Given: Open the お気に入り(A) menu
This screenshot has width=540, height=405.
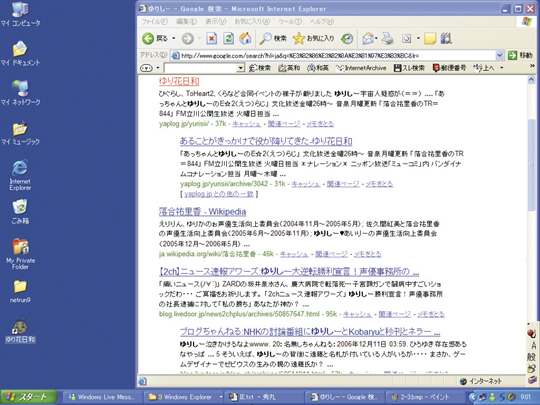Looking at the screenshot, I should [x=252, y=22].
